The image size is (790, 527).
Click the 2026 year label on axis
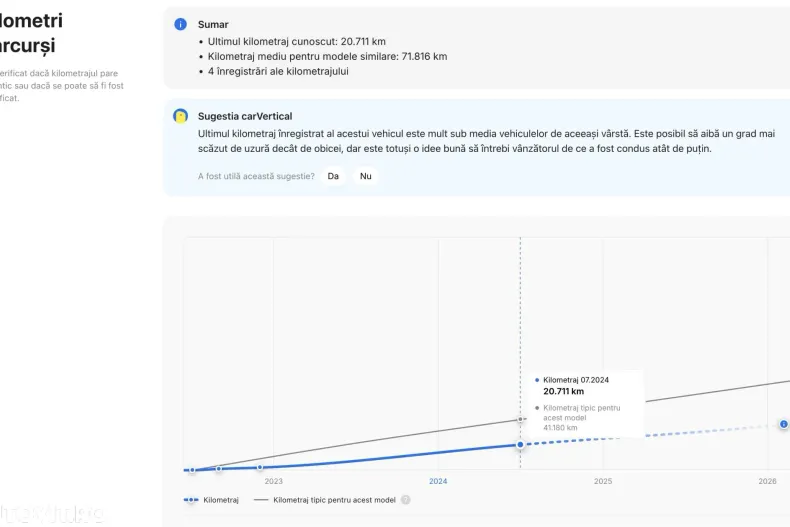tap(767, 481)
